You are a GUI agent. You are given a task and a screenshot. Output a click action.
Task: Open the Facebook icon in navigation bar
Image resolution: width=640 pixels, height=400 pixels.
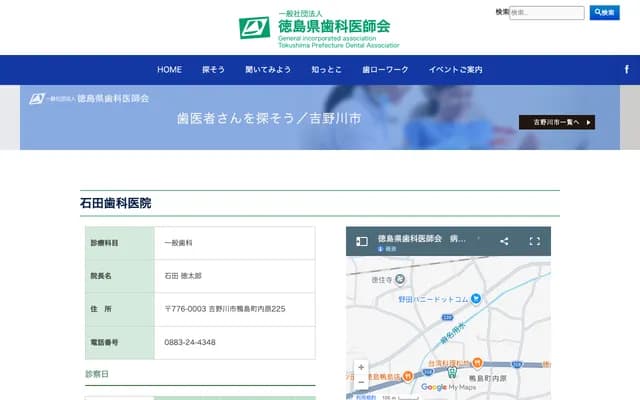(627, 69)
